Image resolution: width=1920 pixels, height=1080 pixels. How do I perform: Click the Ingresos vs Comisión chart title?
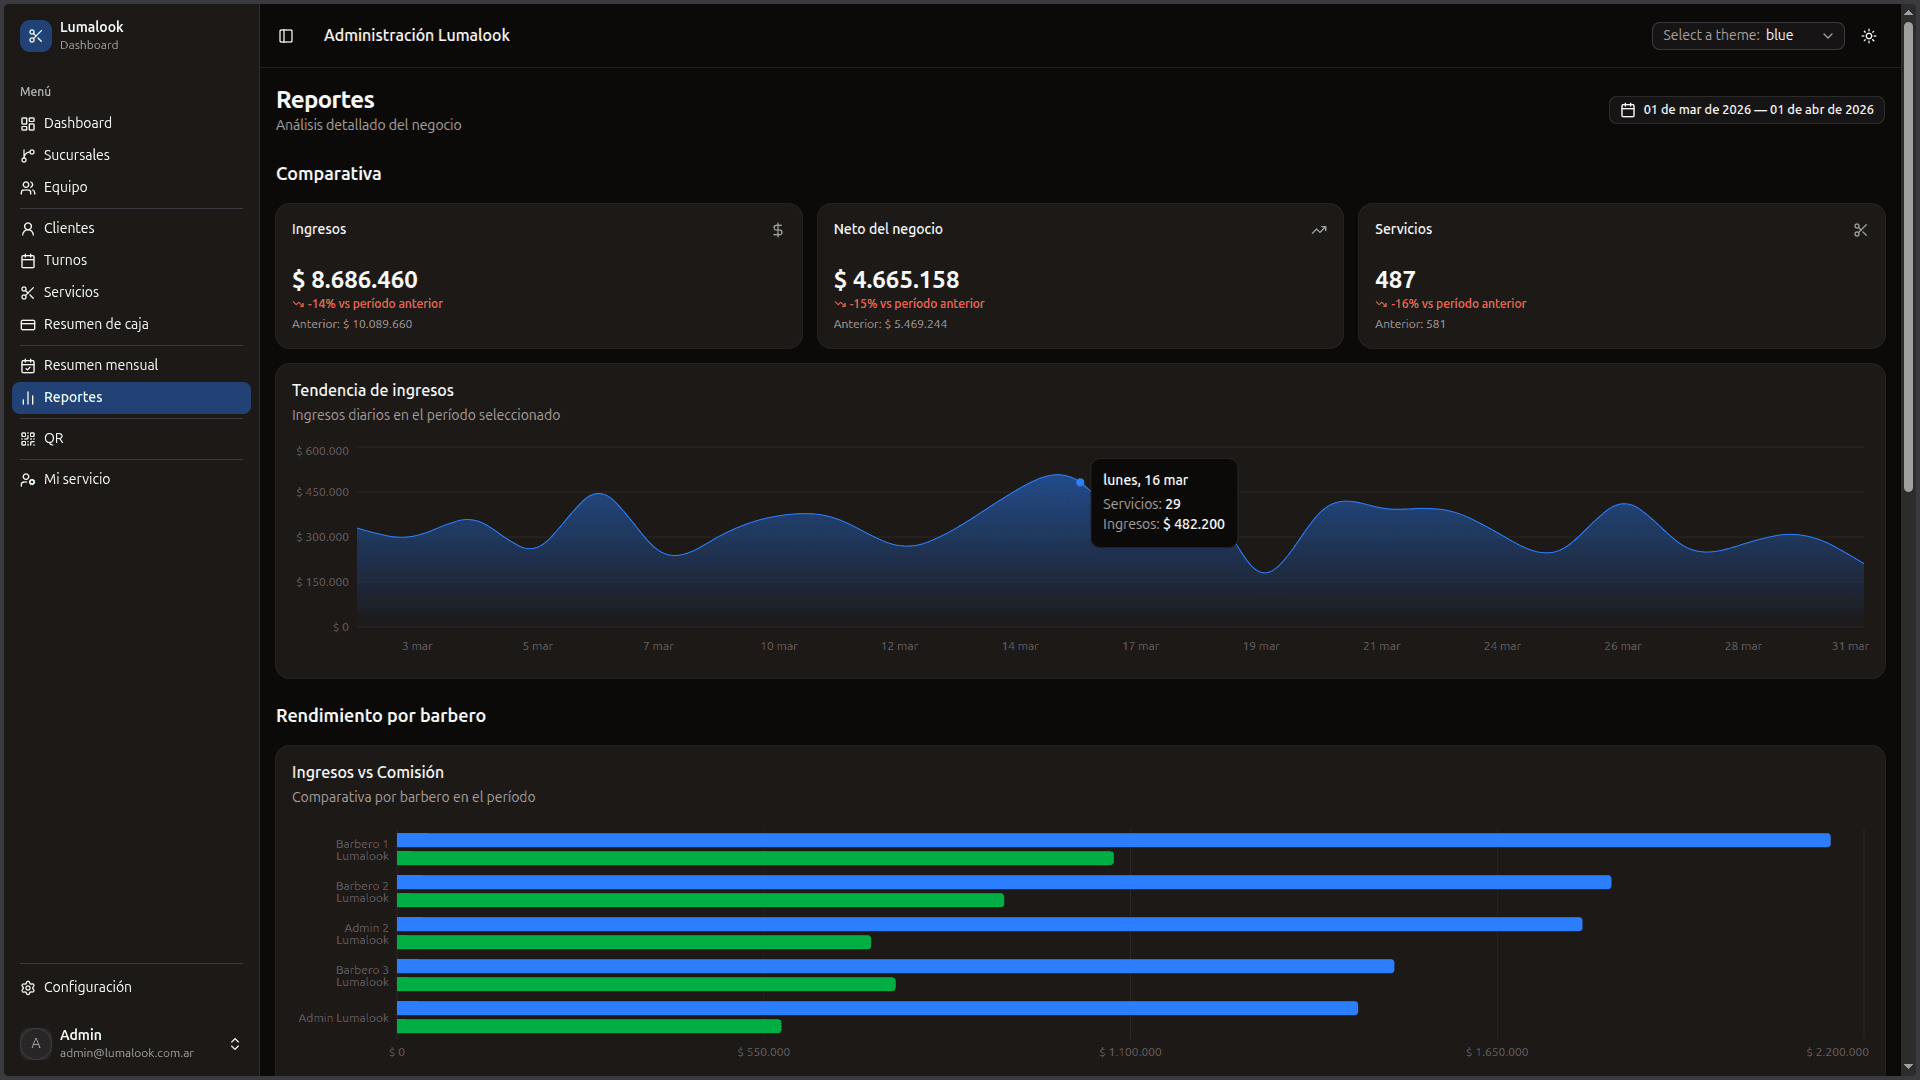[368, 772]
